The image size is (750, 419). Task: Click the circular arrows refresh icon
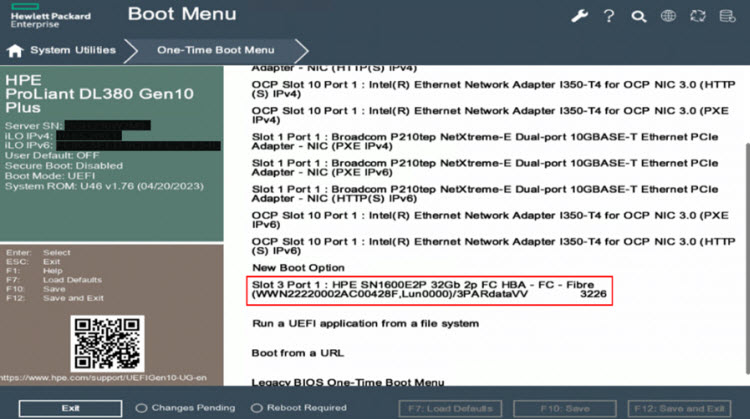(698, 16)
